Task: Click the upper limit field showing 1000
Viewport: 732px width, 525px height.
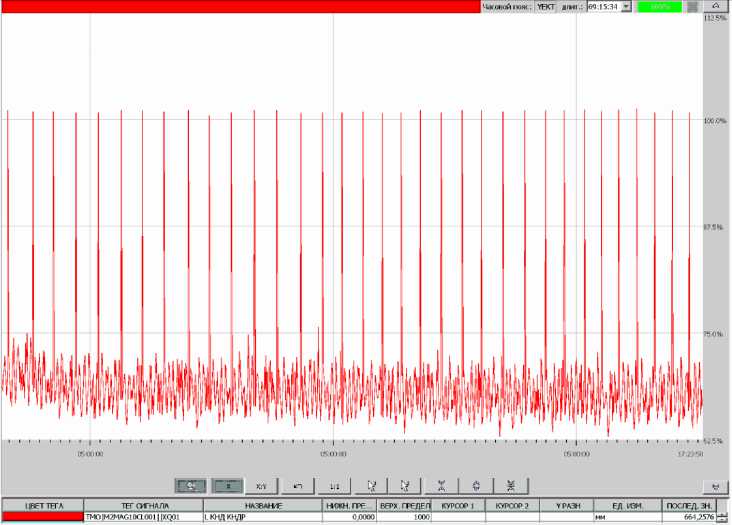Action: [403, 517]
